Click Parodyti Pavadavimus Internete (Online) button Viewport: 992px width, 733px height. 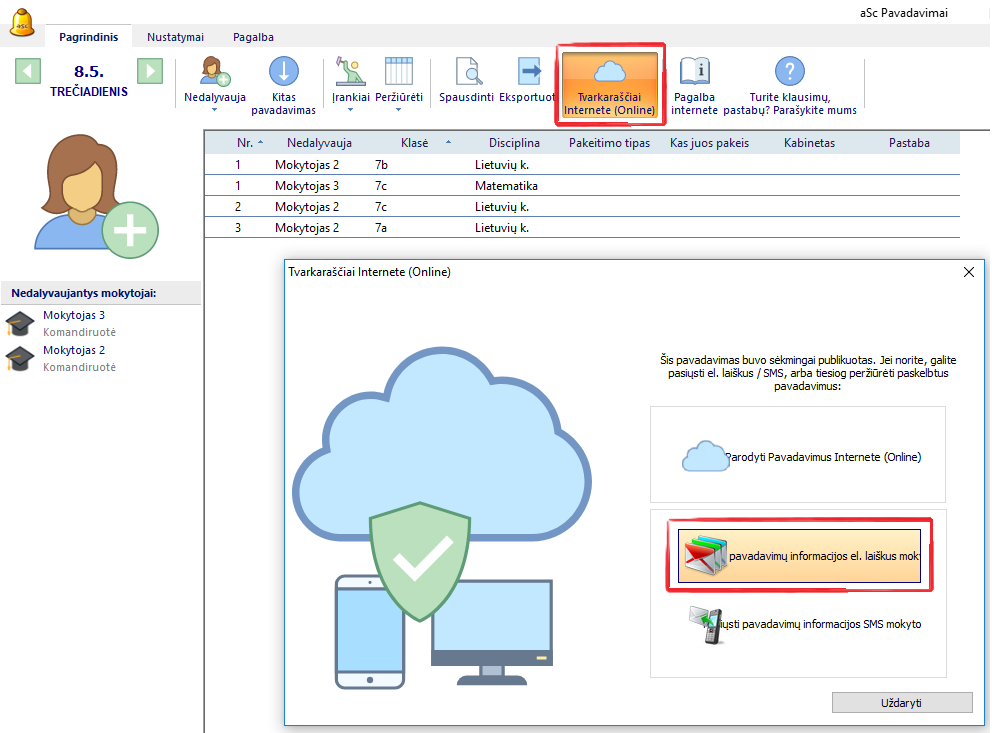(x=798, y=456)
